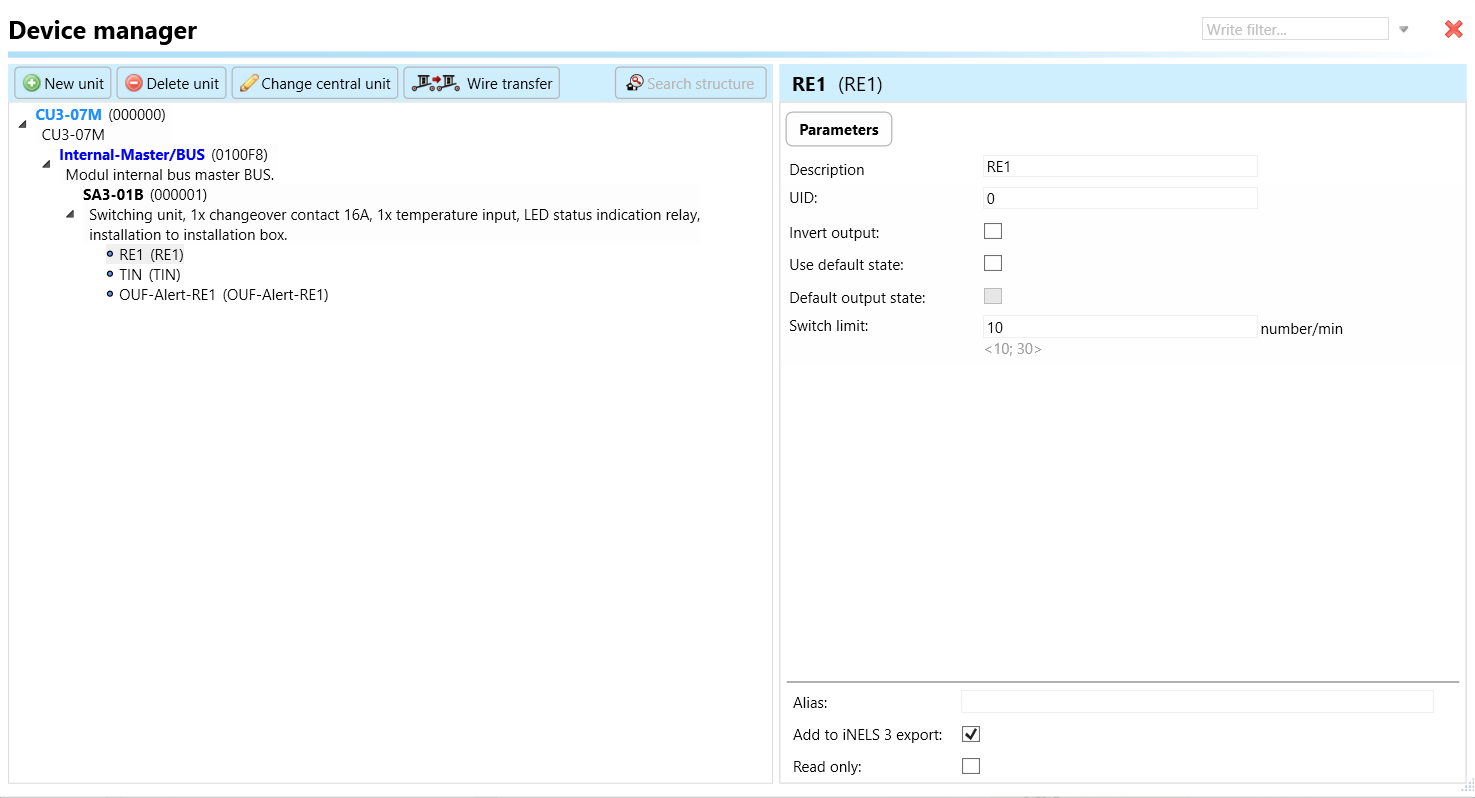Enable the Read only checkbox
The width and height of the screenshot is (1475, 798).
(970, 767)
